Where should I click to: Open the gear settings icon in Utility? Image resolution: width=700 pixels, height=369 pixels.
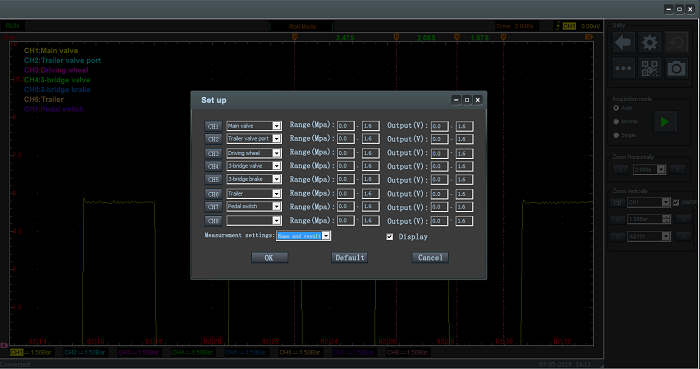click(x=650, y=43)
